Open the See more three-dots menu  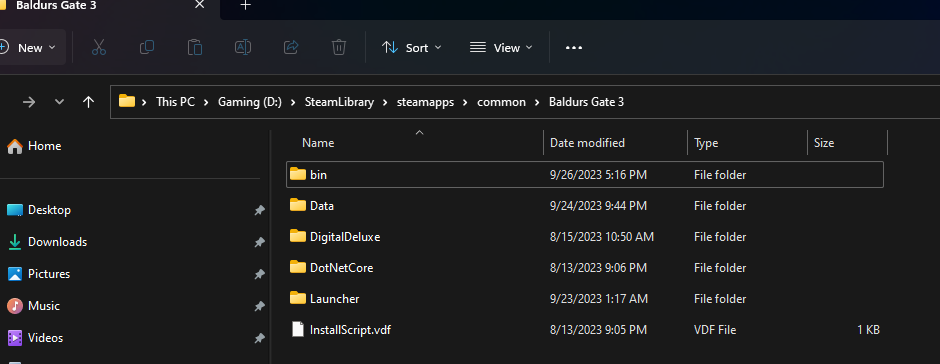pyautogui.click(x=574, y=48)
